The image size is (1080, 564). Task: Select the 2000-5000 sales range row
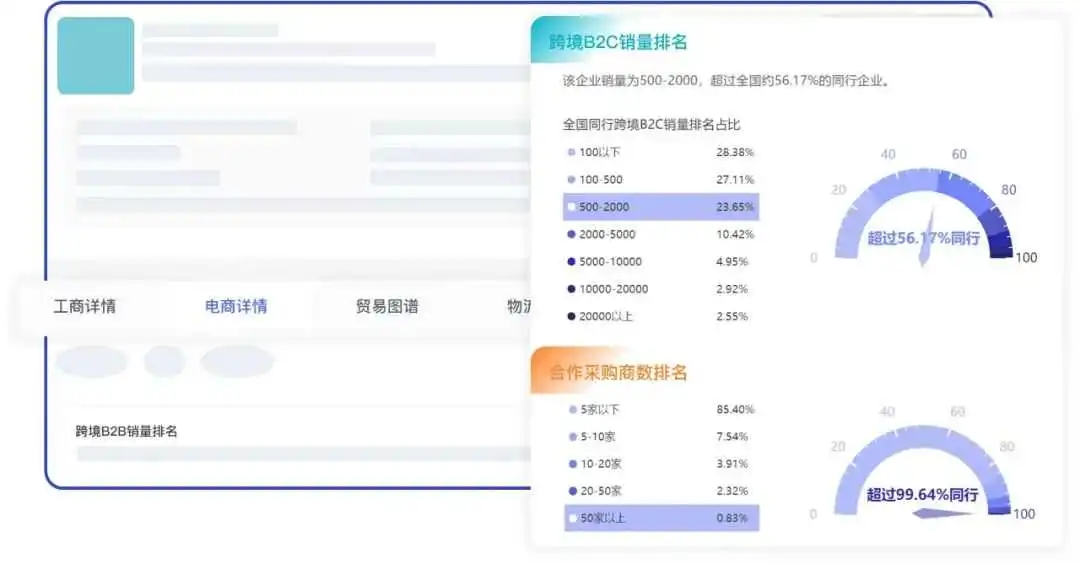pos(661,234)
